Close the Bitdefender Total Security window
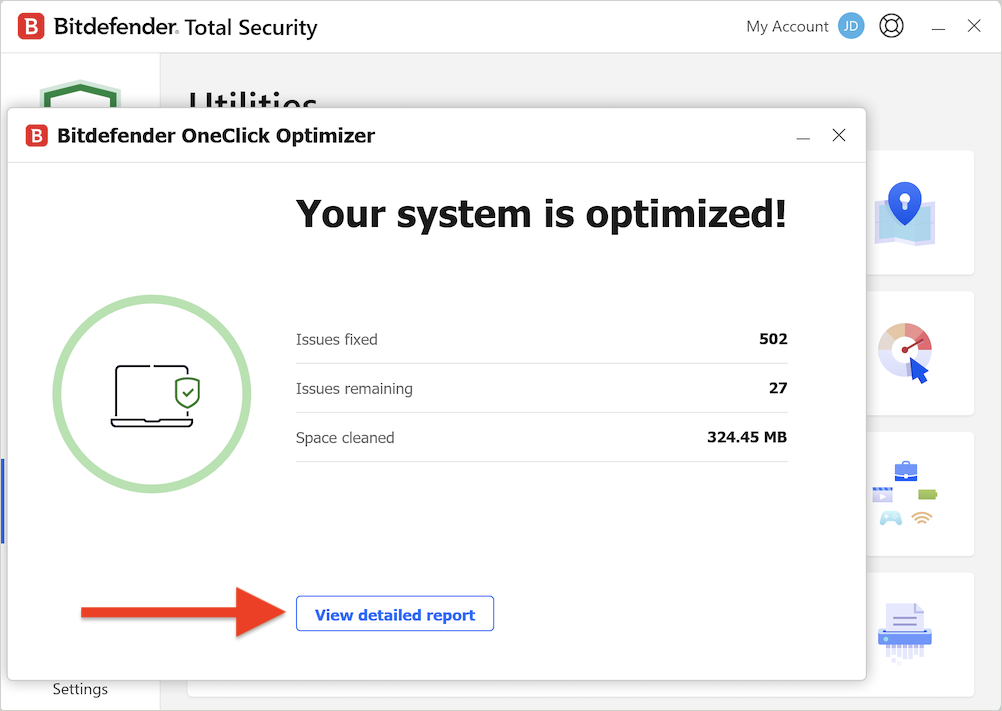This screenshot has height=711, width=1002. pos(974,26)
